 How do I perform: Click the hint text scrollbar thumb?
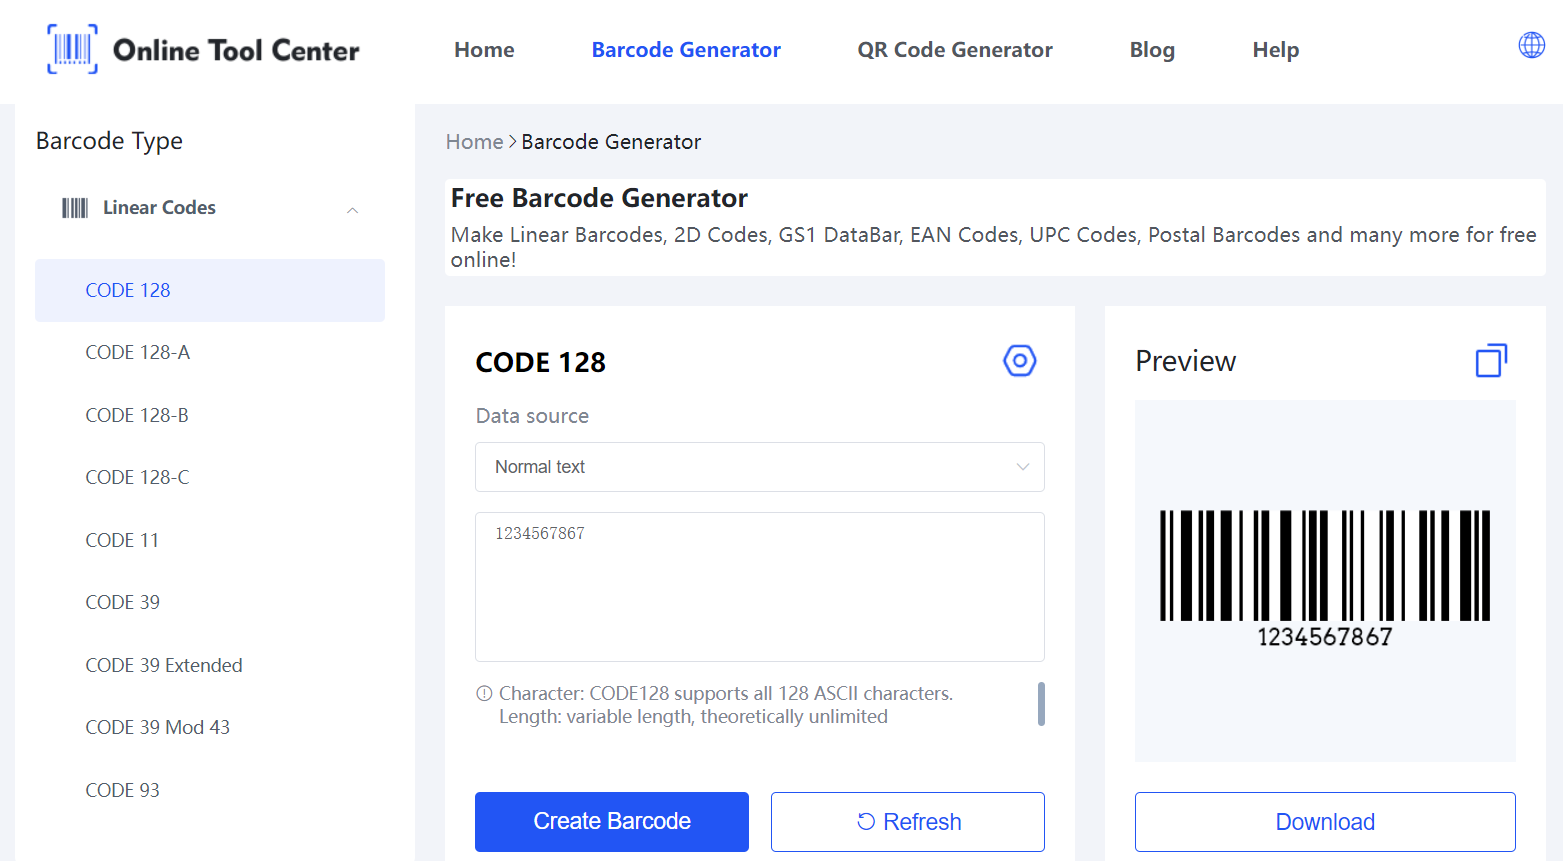pyautogui.click(x=1041, y=704)
